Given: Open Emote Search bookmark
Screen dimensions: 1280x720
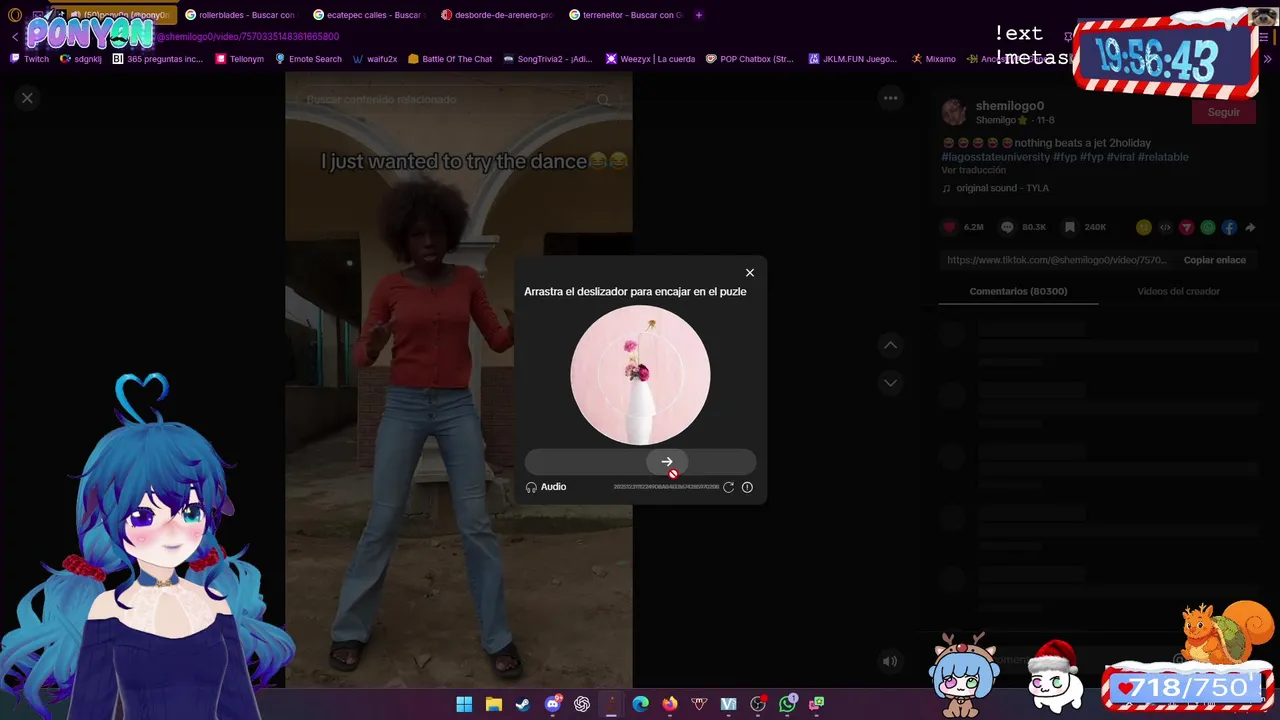Looking at the screenshot, I should pyautogui.click(x=308, y=59).
